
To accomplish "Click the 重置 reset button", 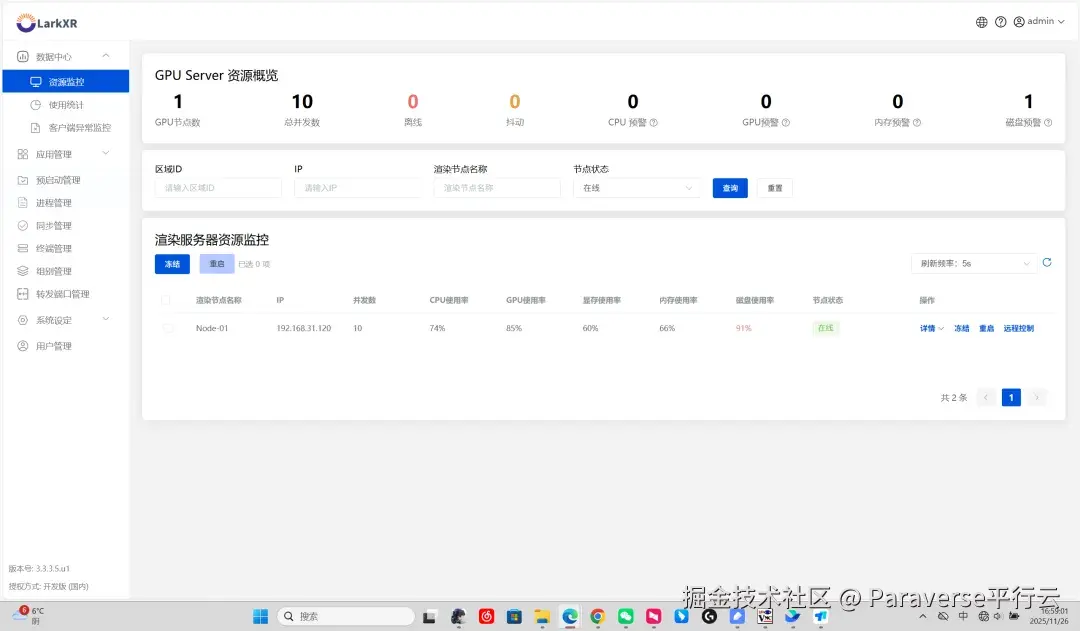I will tap(775, 188).
